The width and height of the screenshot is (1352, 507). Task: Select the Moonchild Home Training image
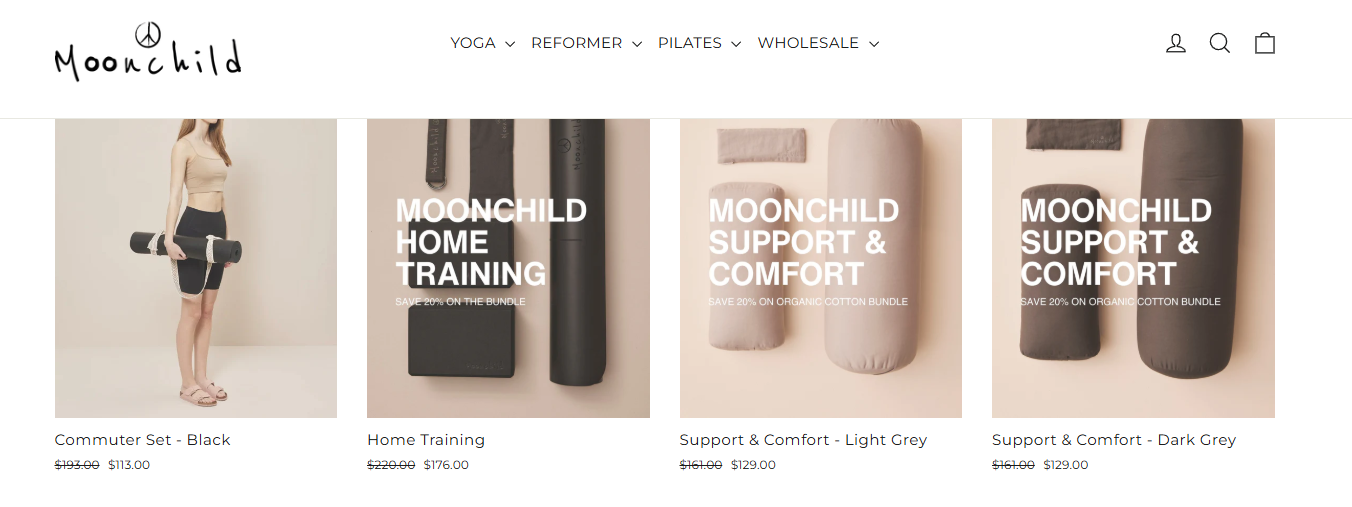pyautogui.click(x=508, y=268)
